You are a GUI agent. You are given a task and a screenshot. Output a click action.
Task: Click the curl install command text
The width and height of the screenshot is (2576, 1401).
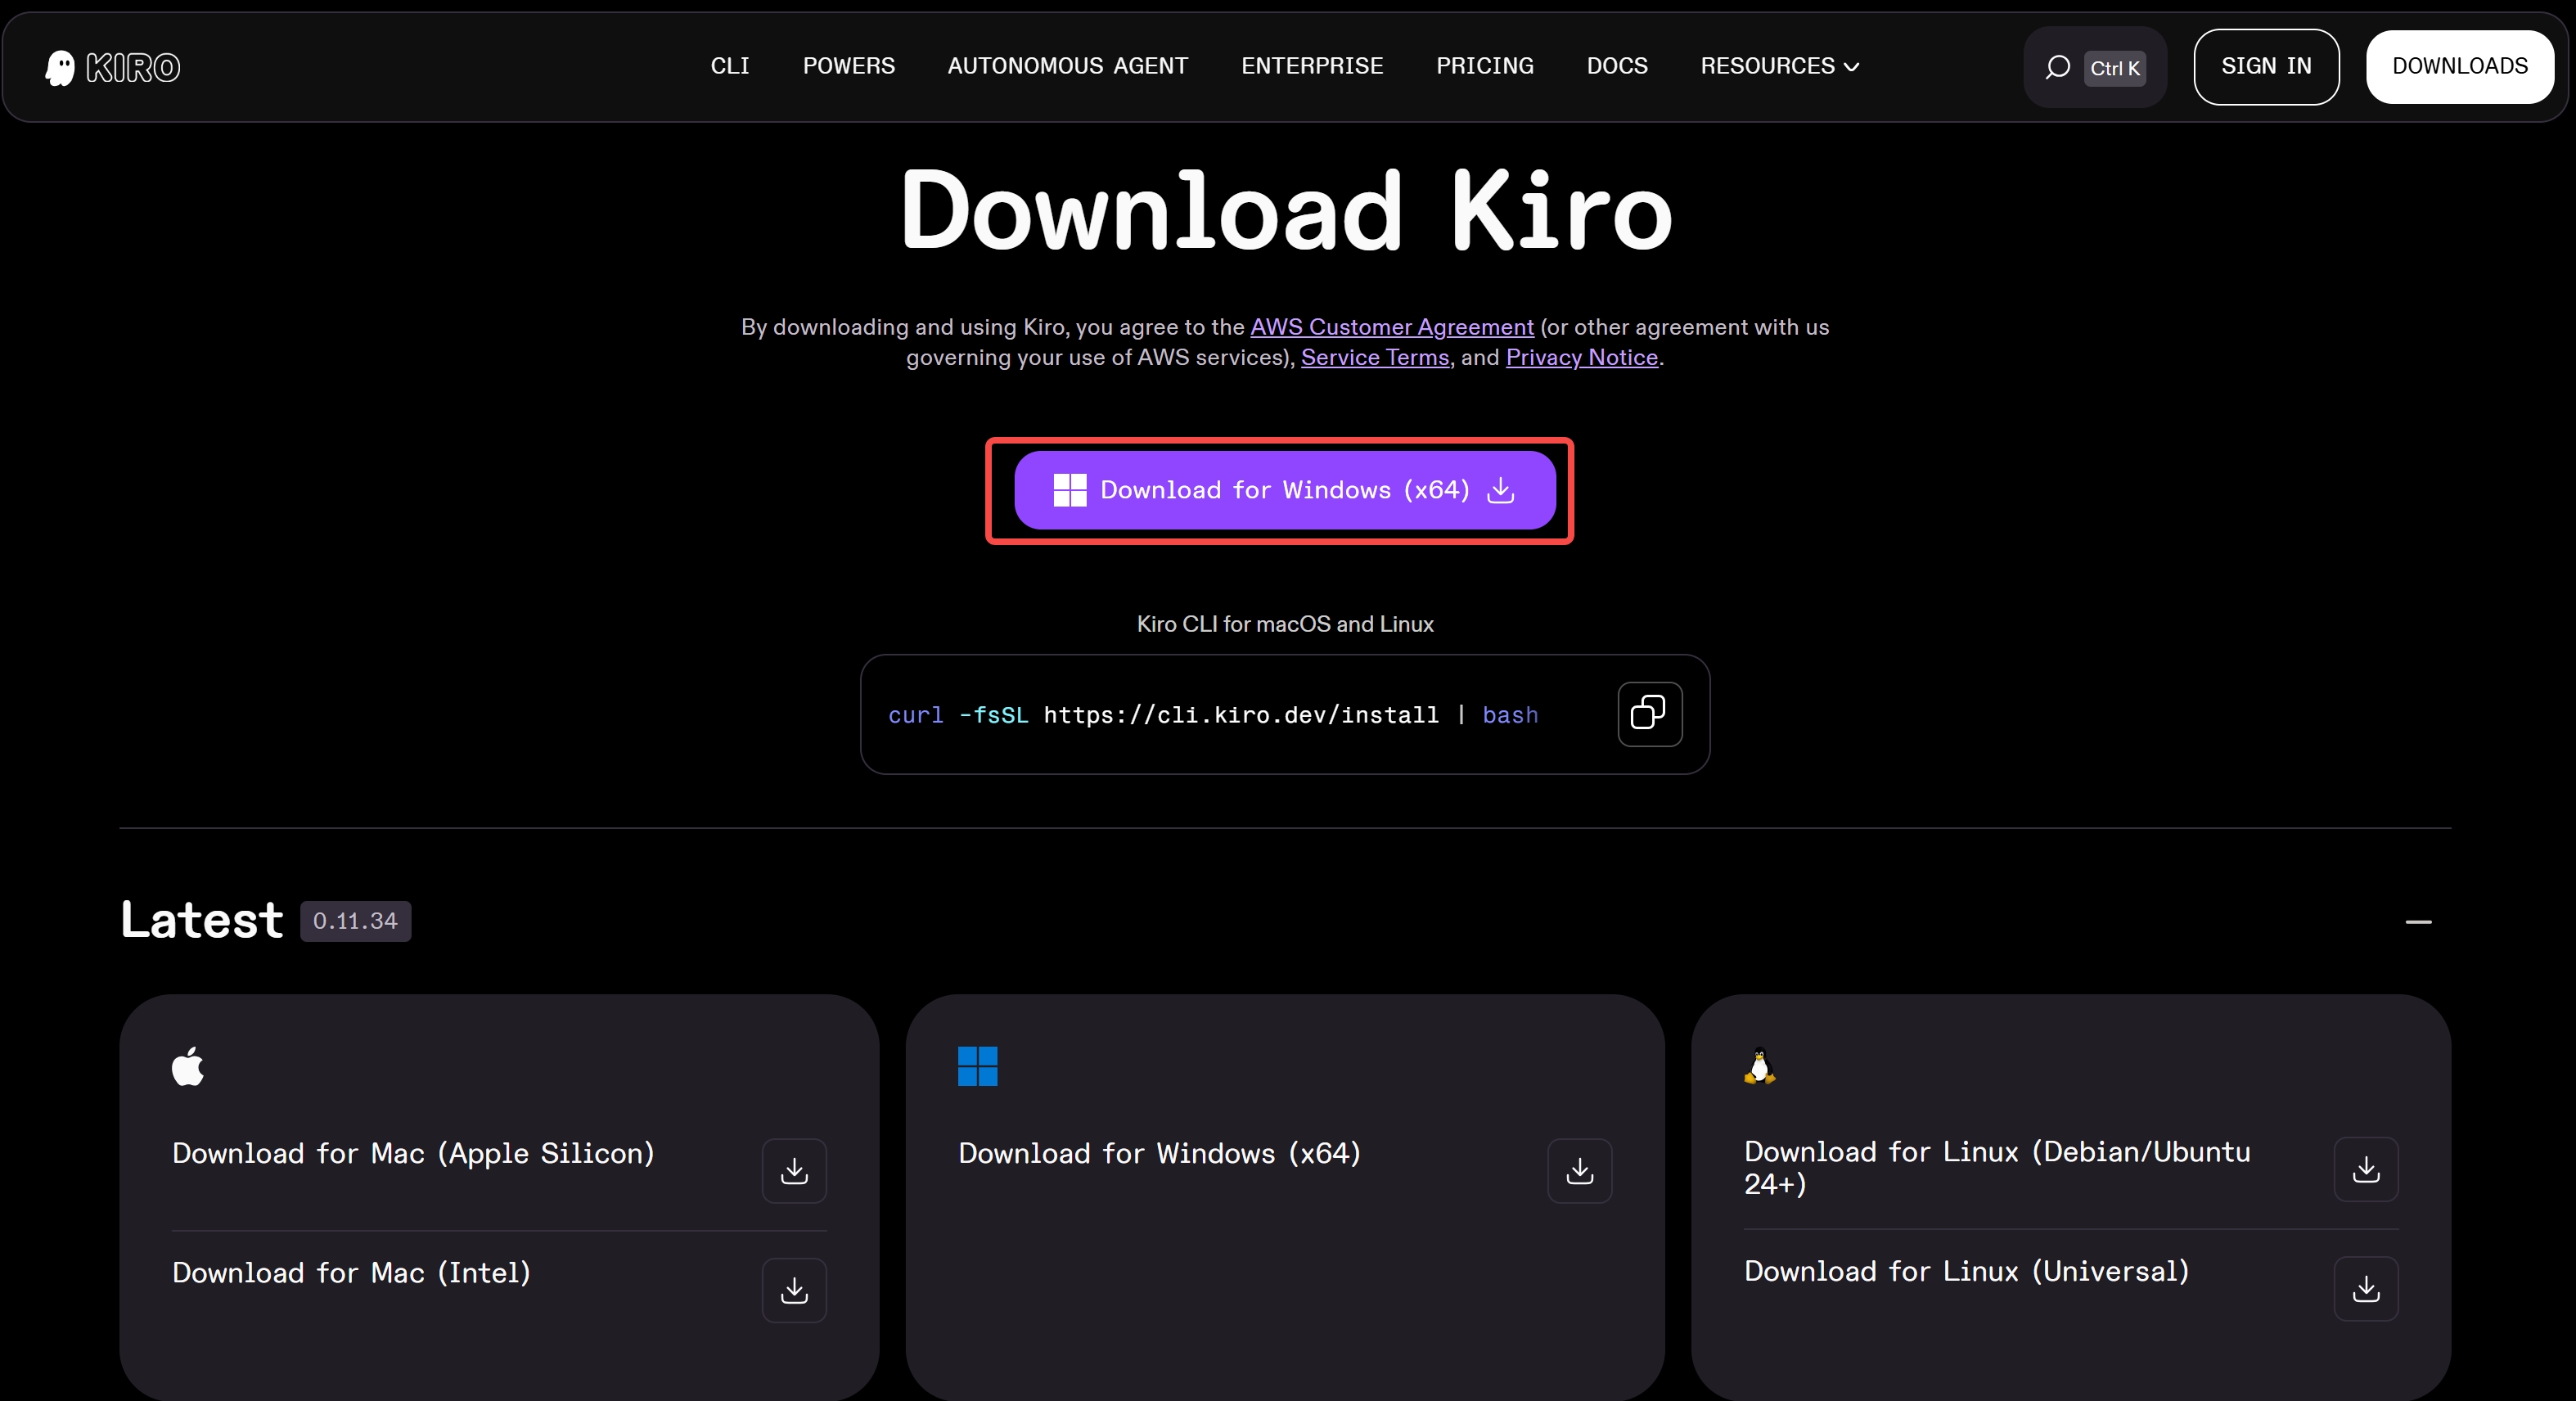1213,715
